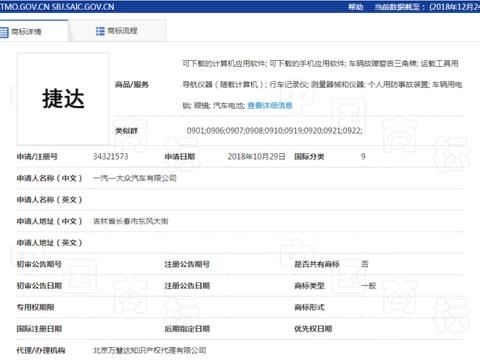480x360 pixels.
Task: Click the 申请人名称（英文） label
Action: coord(49,200)
